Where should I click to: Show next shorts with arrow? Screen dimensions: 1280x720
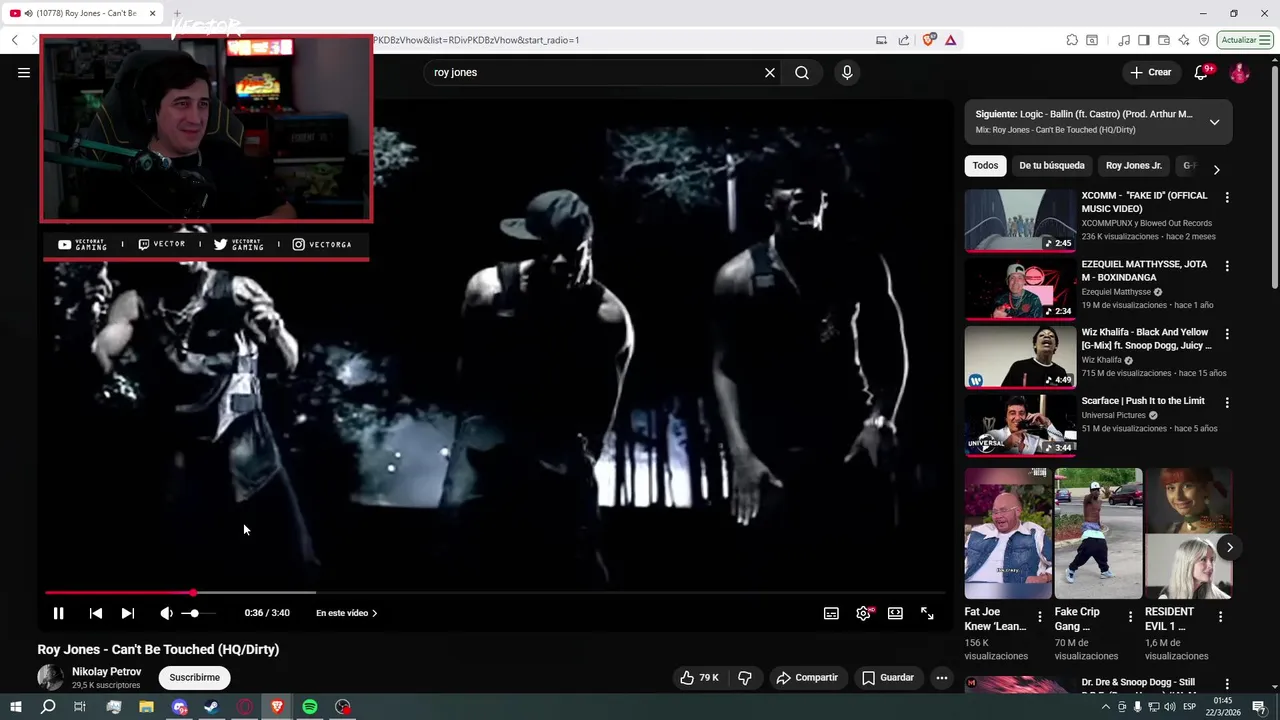pyautogui.click(x=1229, y=547)
